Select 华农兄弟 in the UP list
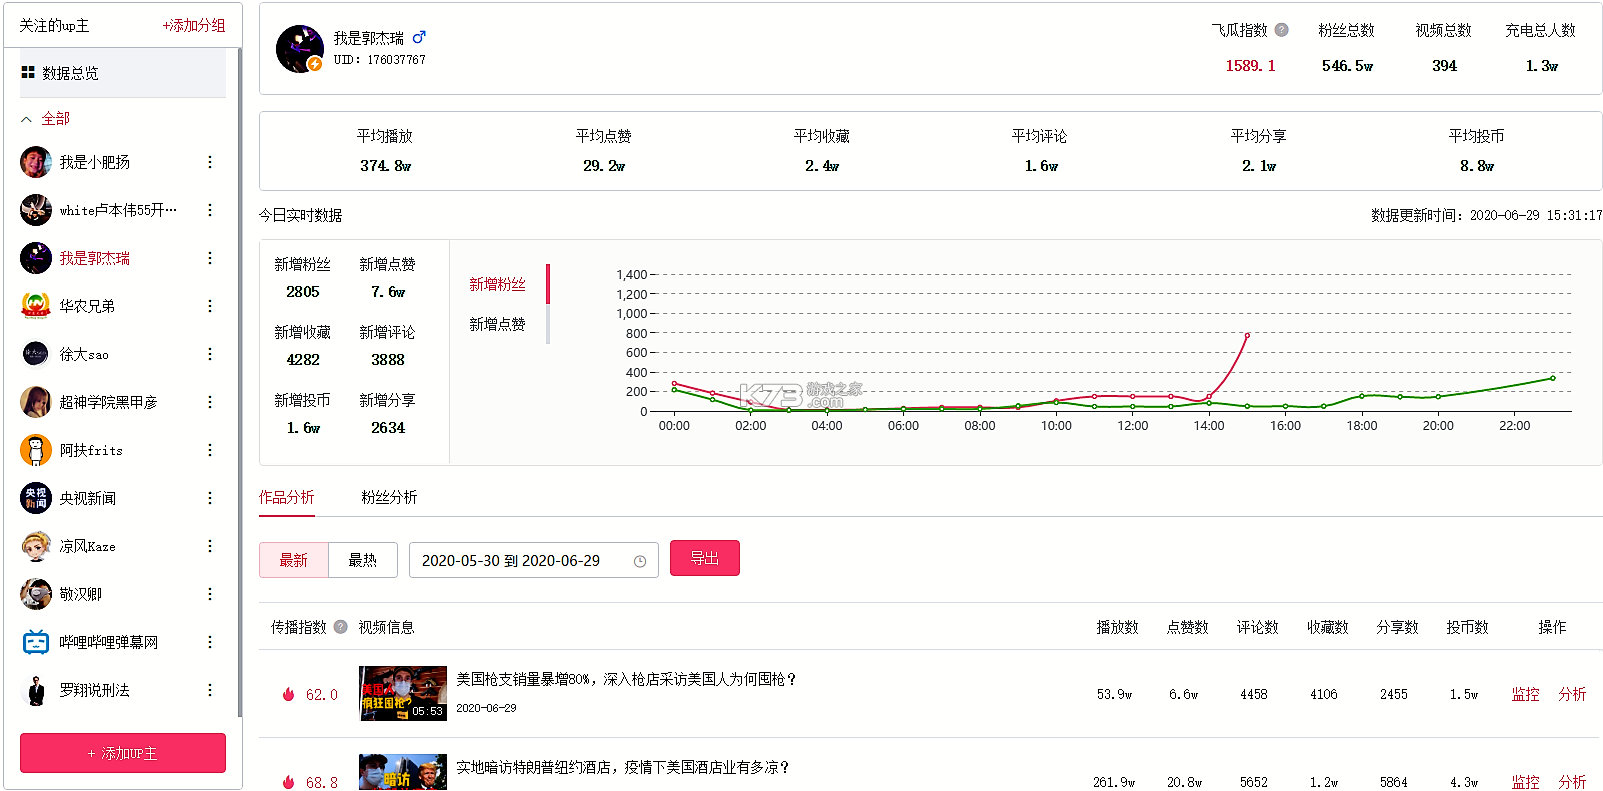 click(87, 306)
